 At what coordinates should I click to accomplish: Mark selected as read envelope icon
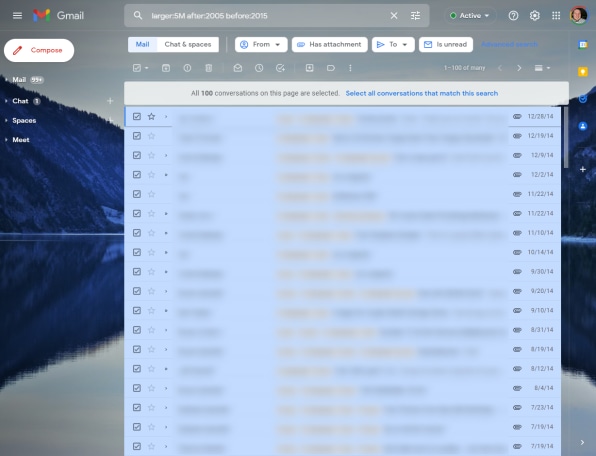click(238, 68)
